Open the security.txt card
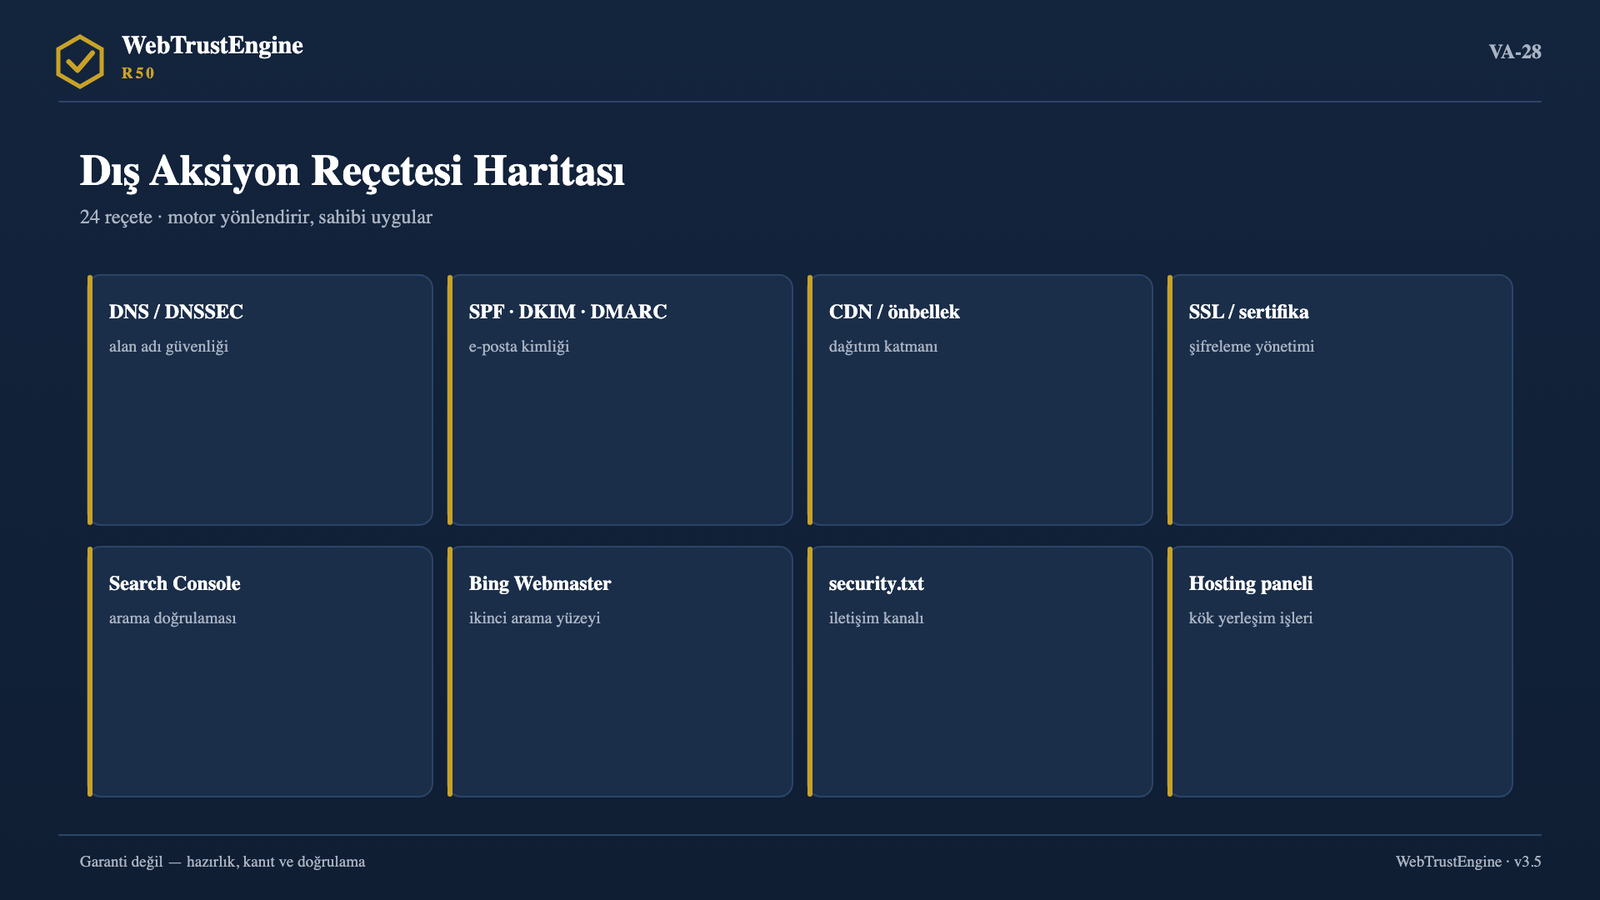The image size is (1600, 900). (980, 672)
